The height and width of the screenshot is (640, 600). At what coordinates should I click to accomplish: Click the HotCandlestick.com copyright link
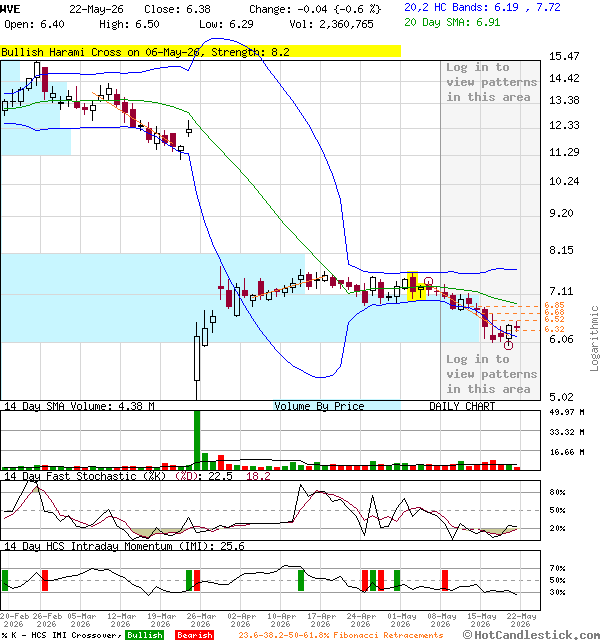[531, 635]
